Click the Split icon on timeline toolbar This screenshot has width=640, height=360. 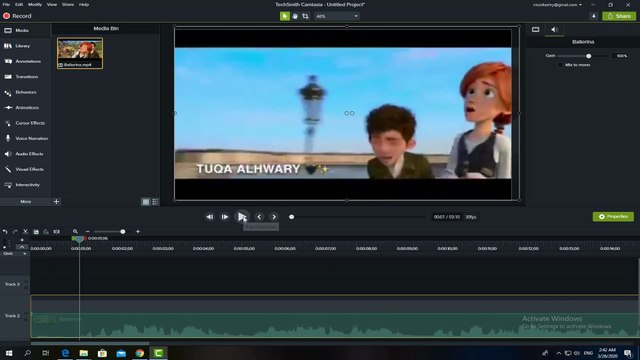56,232
